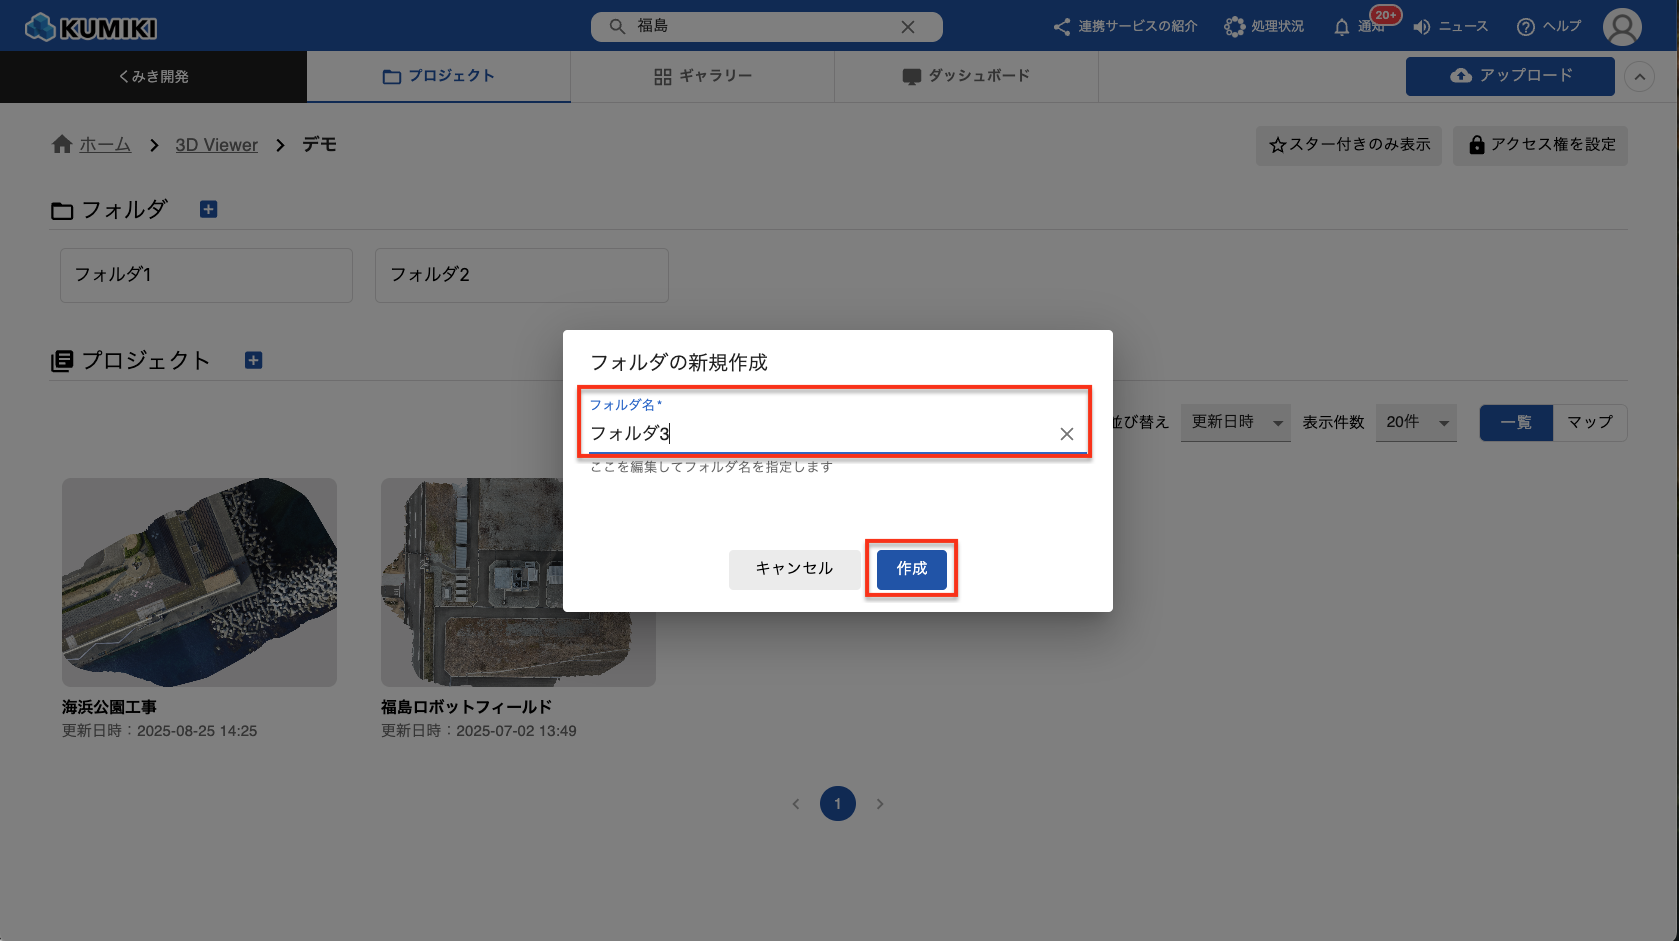The width and height of the screenshot is (1679, 941).
Task: Click the folder name input field
Action: pyautogui.click(x=820, y=434)
